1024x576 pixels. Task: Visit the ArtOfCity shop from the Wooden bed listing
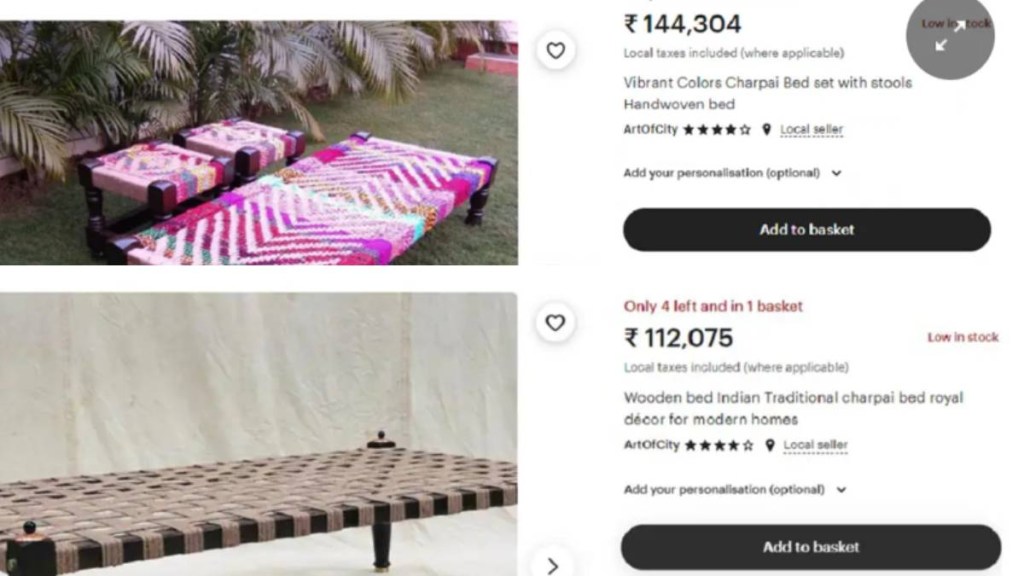tap(651, 445)
